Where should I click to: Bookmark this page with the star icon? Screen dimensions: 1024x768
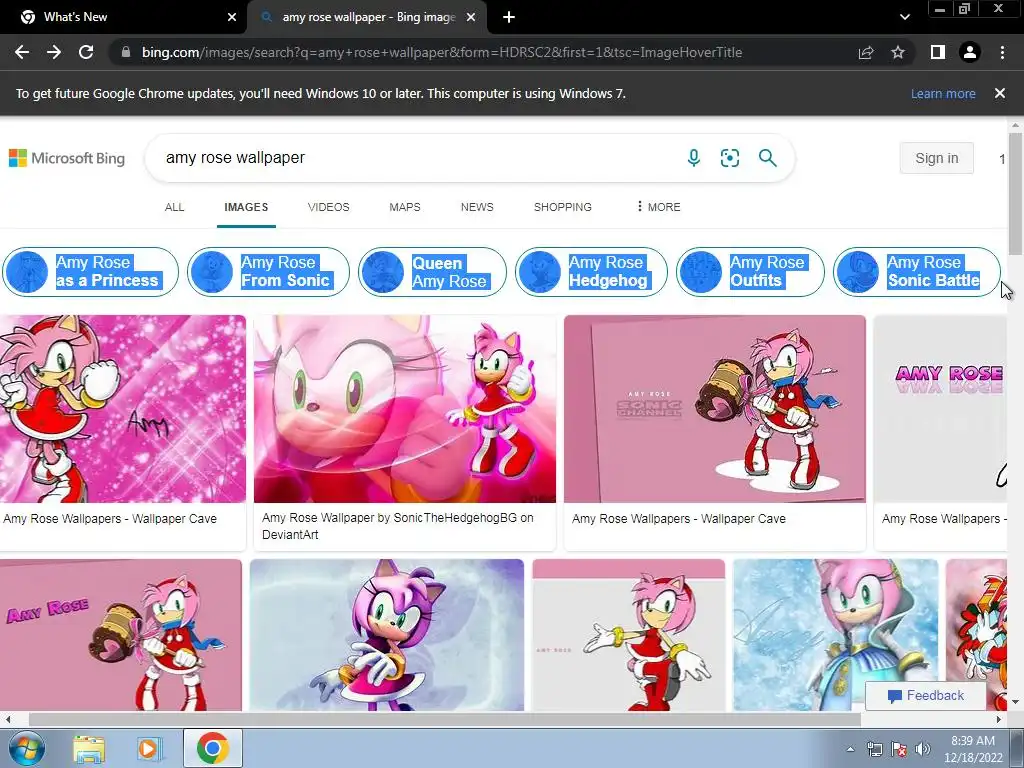[x=898, y=52]
